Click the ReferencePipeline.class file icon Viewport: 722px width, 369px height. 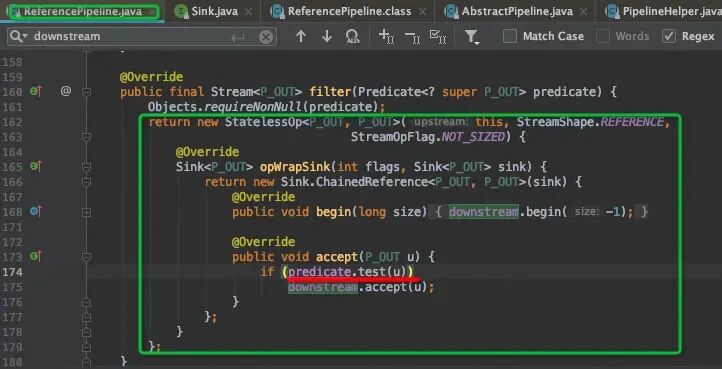tap(277, 11)
